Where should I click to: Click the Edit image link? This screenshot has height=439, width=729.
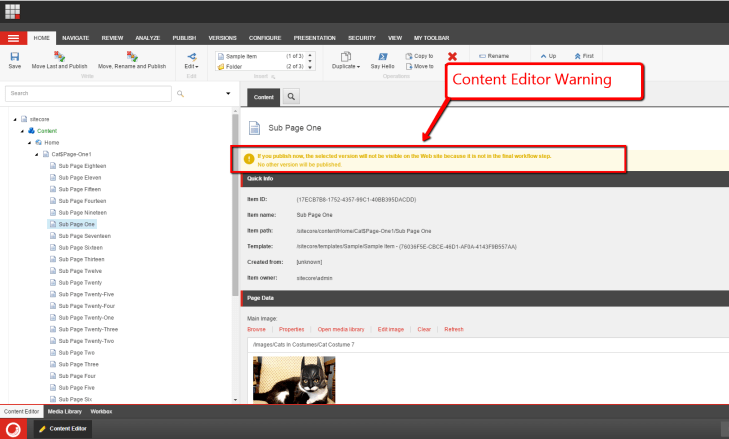tap(391, 329)
